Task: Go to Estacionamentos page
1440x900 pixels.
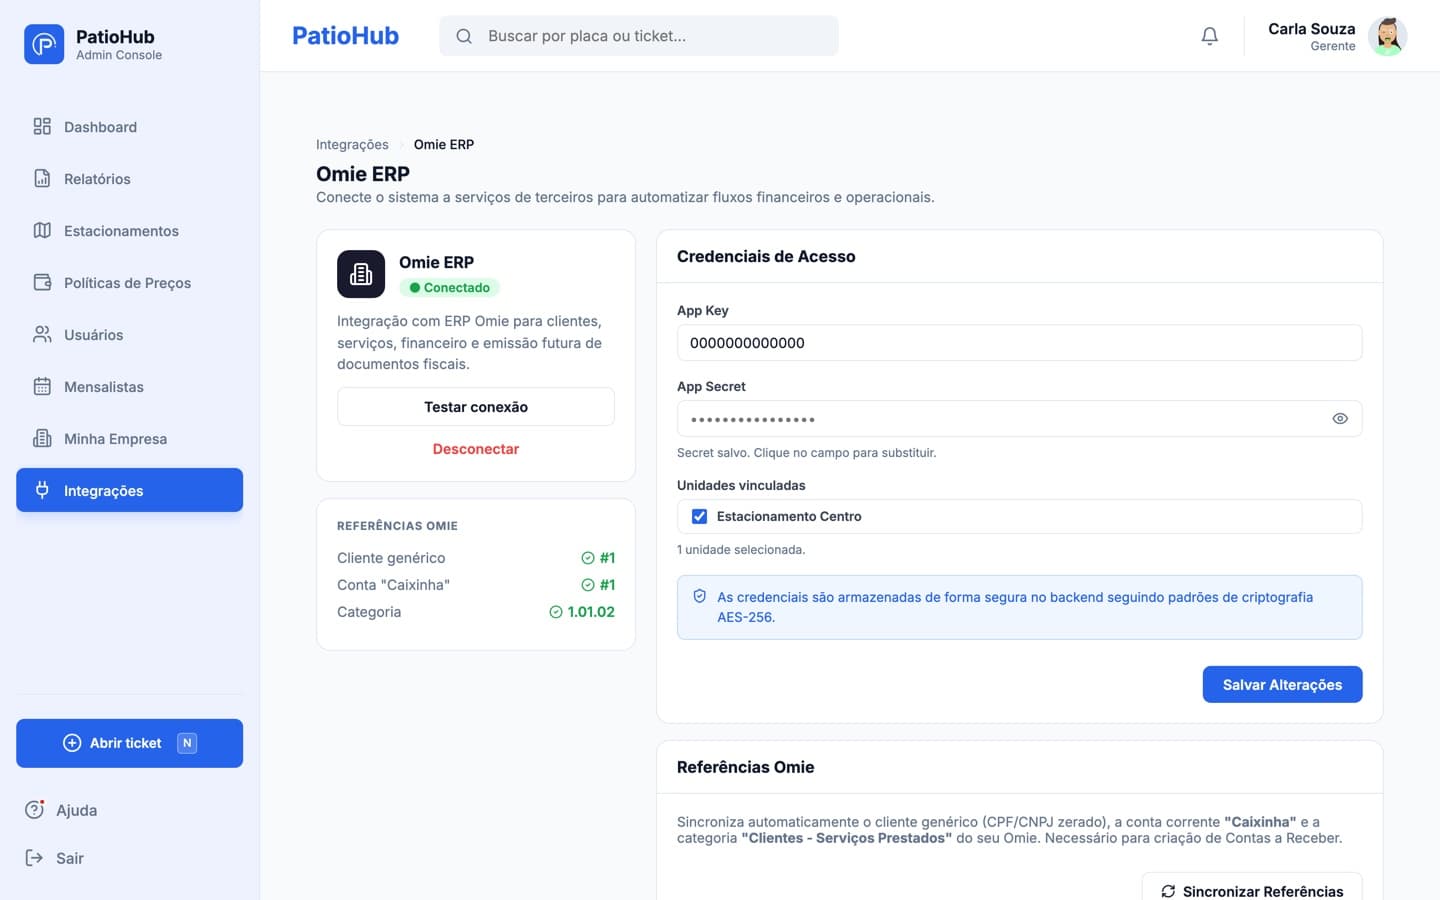Action: [x=130, y=231]
